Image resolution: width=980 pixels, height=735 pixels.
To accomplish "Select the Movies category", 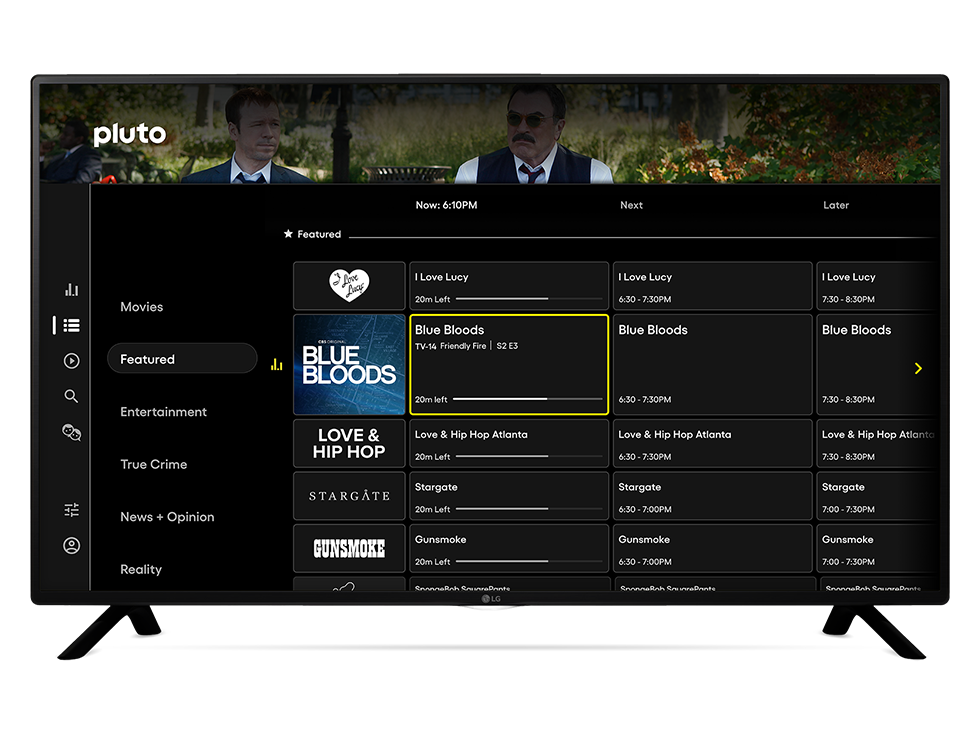I will click(x=141, y=307).
